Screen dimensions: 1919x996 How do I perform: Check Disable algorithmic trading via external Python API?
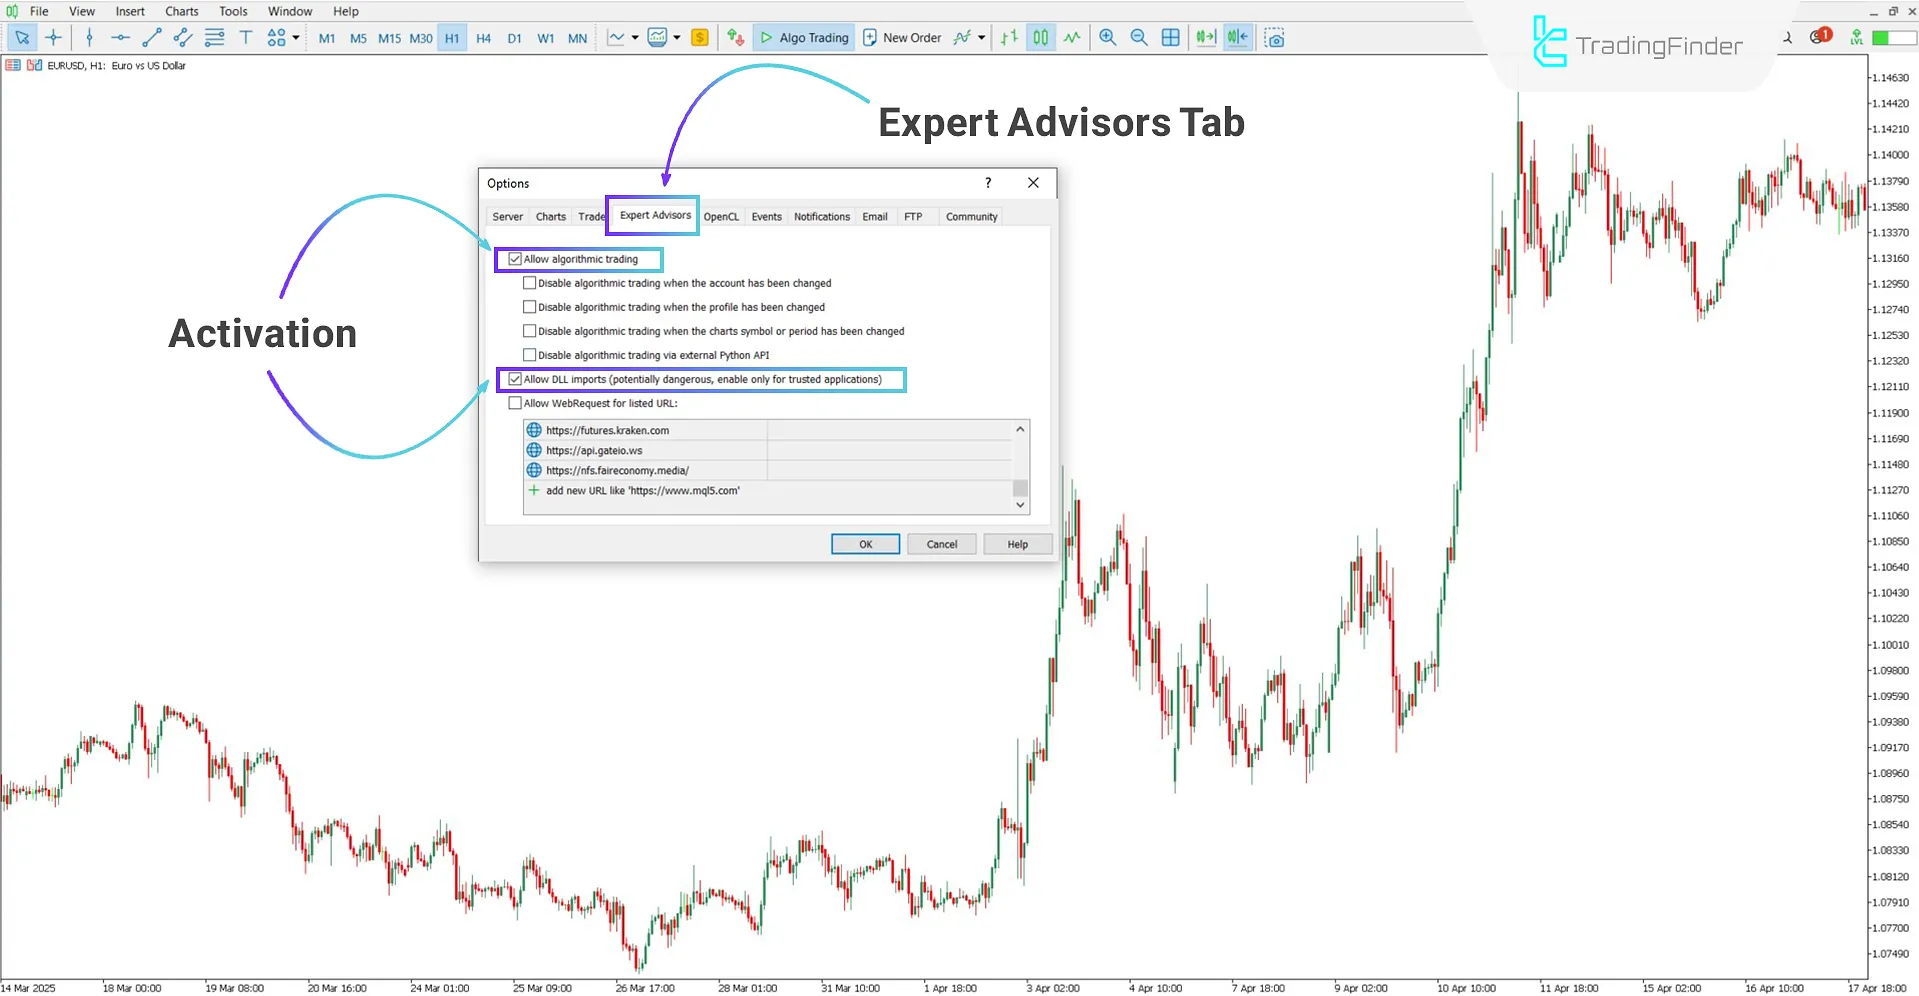pyautogui.click(x=530, y=354)
